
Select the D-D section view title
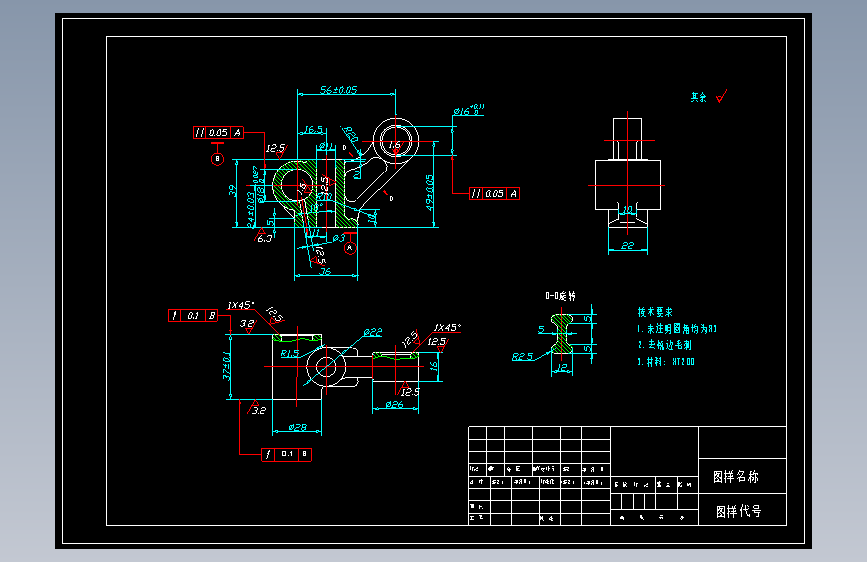[560, 296]
